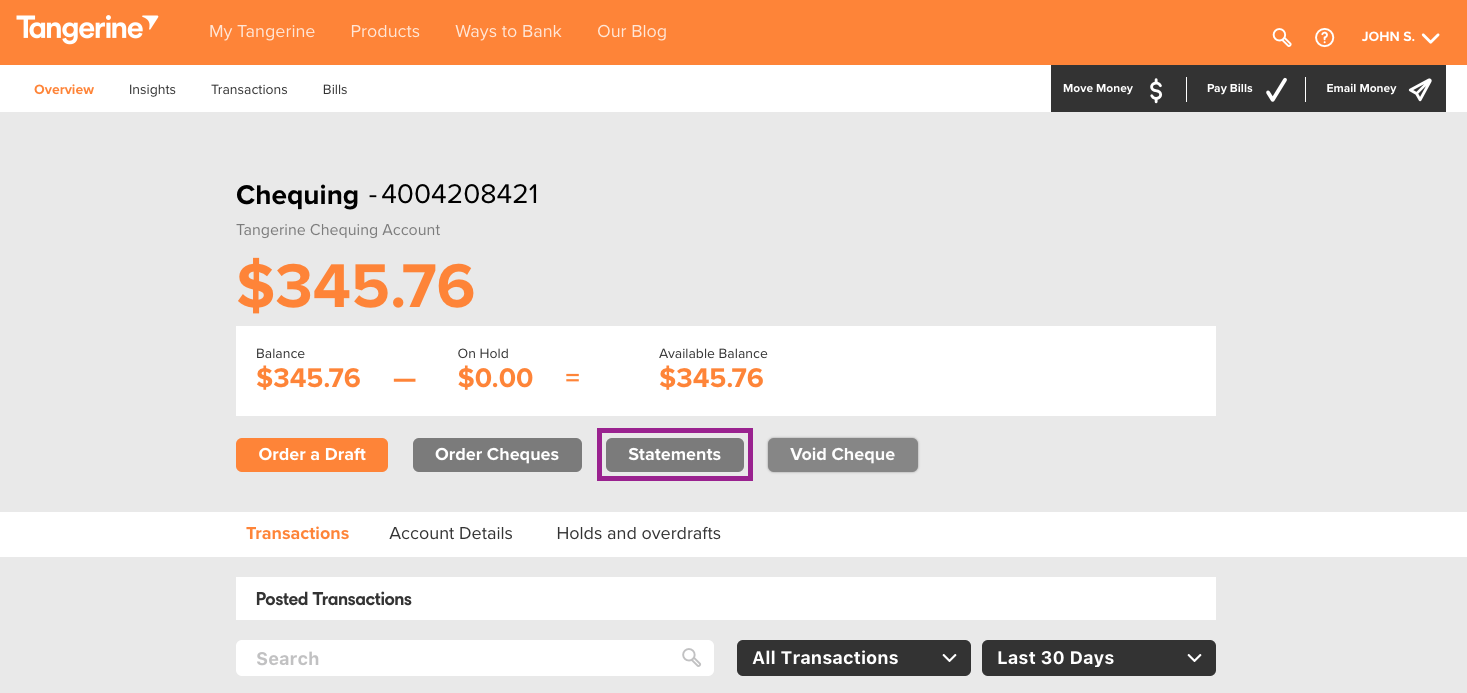Click the Tangerine logo
Image resolution: width=1467 pixels, height=693 pixels.
coord(87,30)
